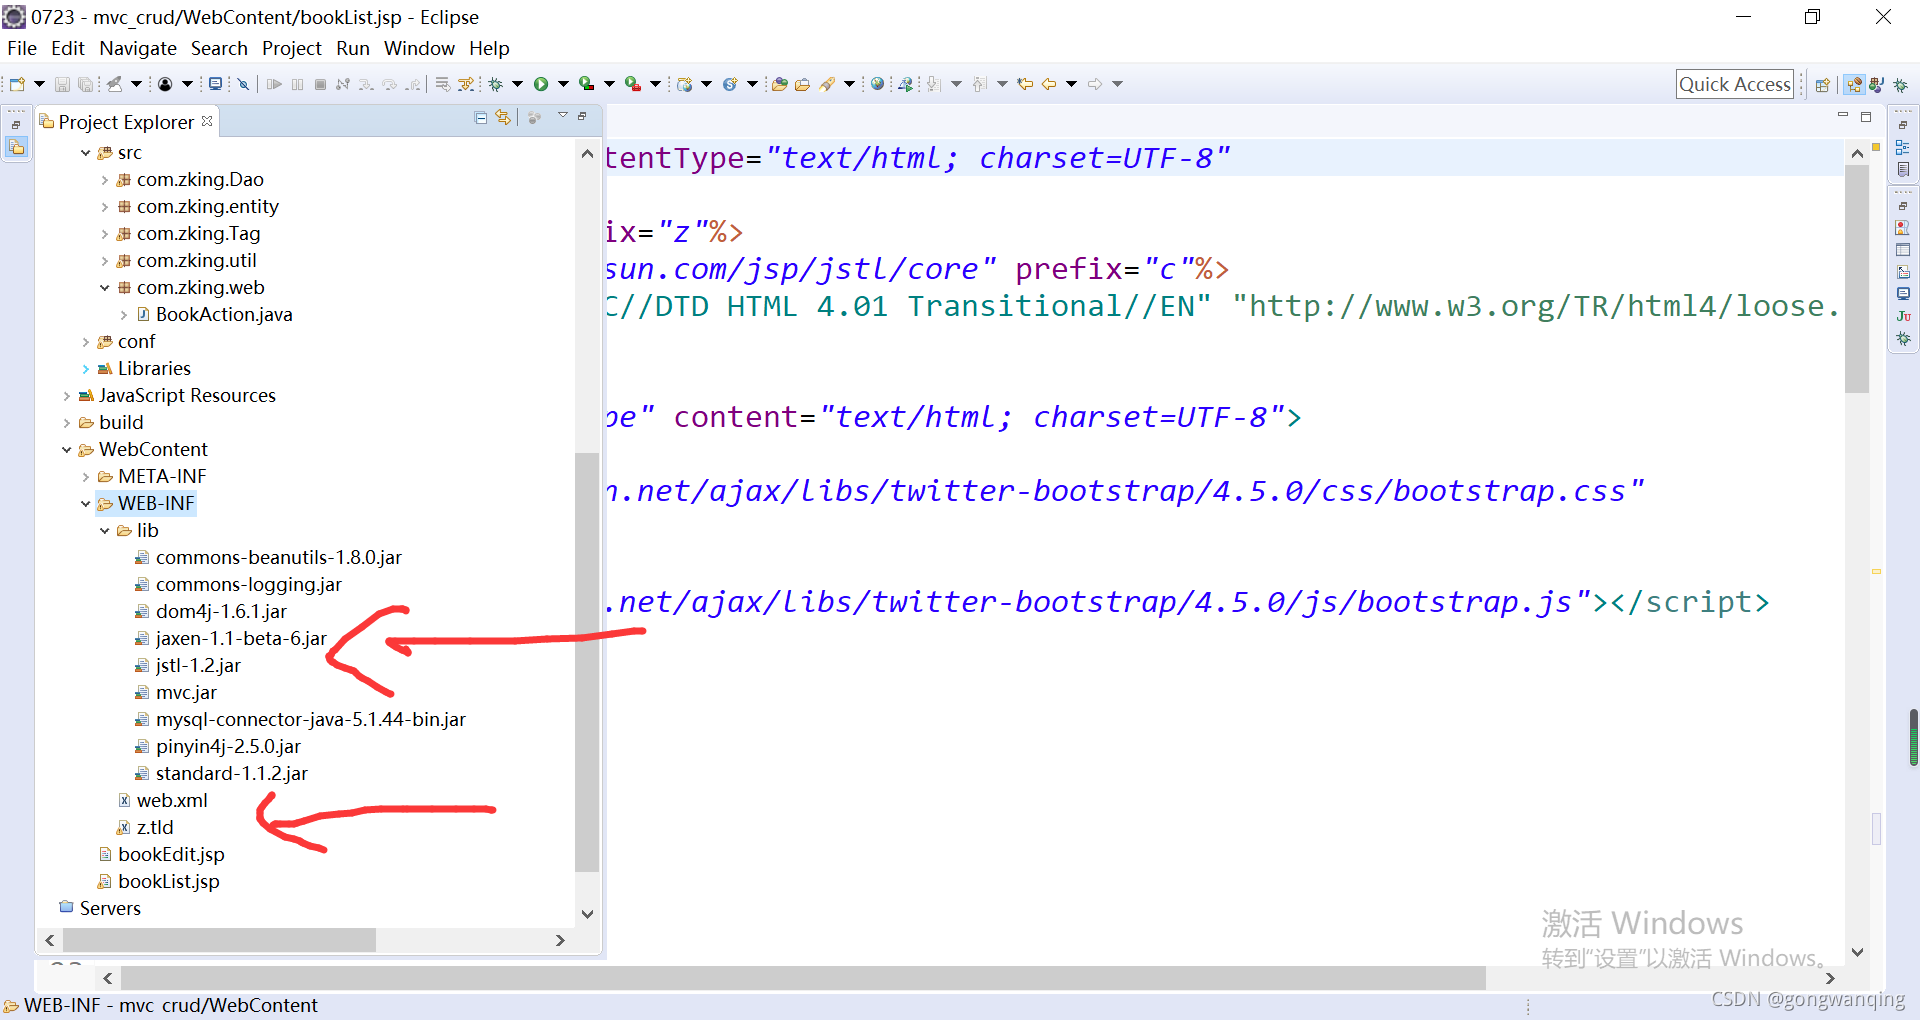Click Link with Editor in Project Explorer
The height and width of the screenshot is (1020, 1920).
(x=503, y=118)
